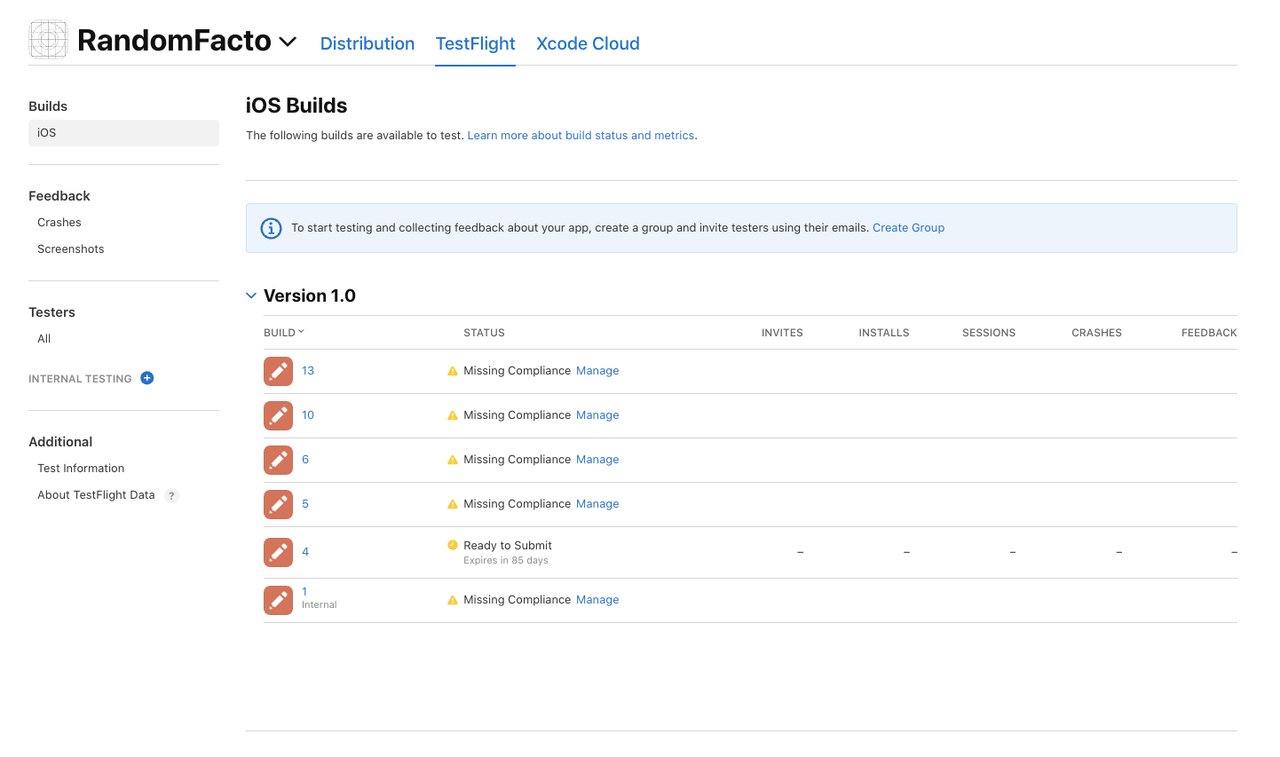This screenshot has width=1280, height=757.
Task: Click the app icon for build 1
Action: [278, 600]
